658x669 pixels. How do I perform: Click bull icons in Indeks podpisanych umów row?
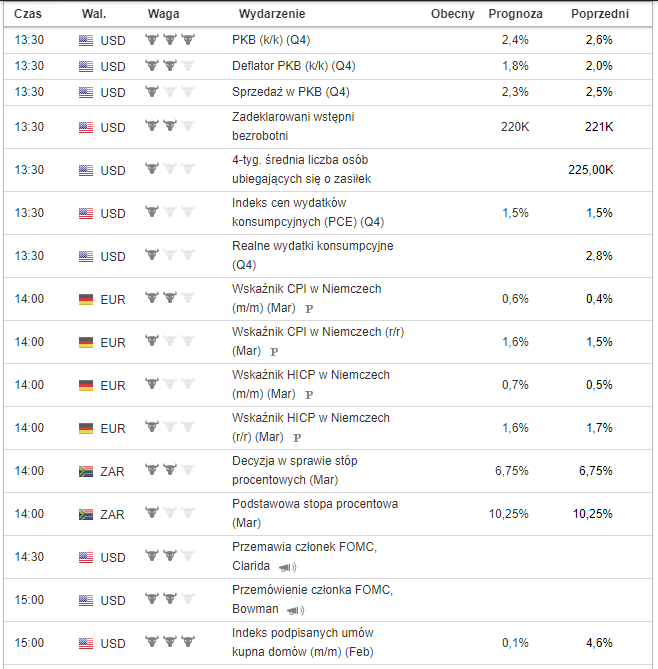click(x=168, y=642)
